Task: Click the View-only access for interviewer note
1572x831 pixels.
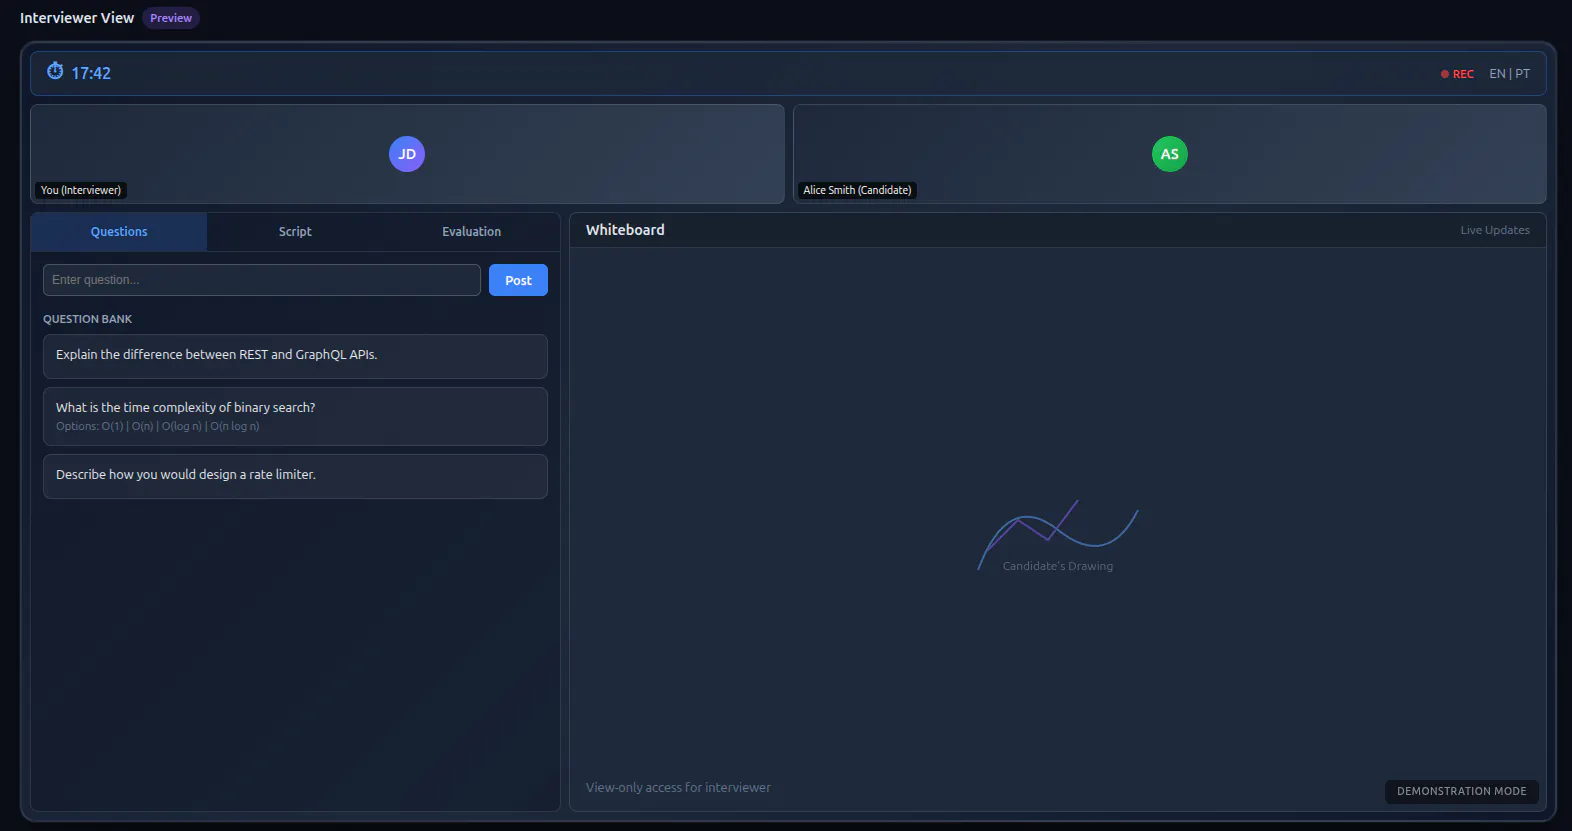Action: click(678, 788)
